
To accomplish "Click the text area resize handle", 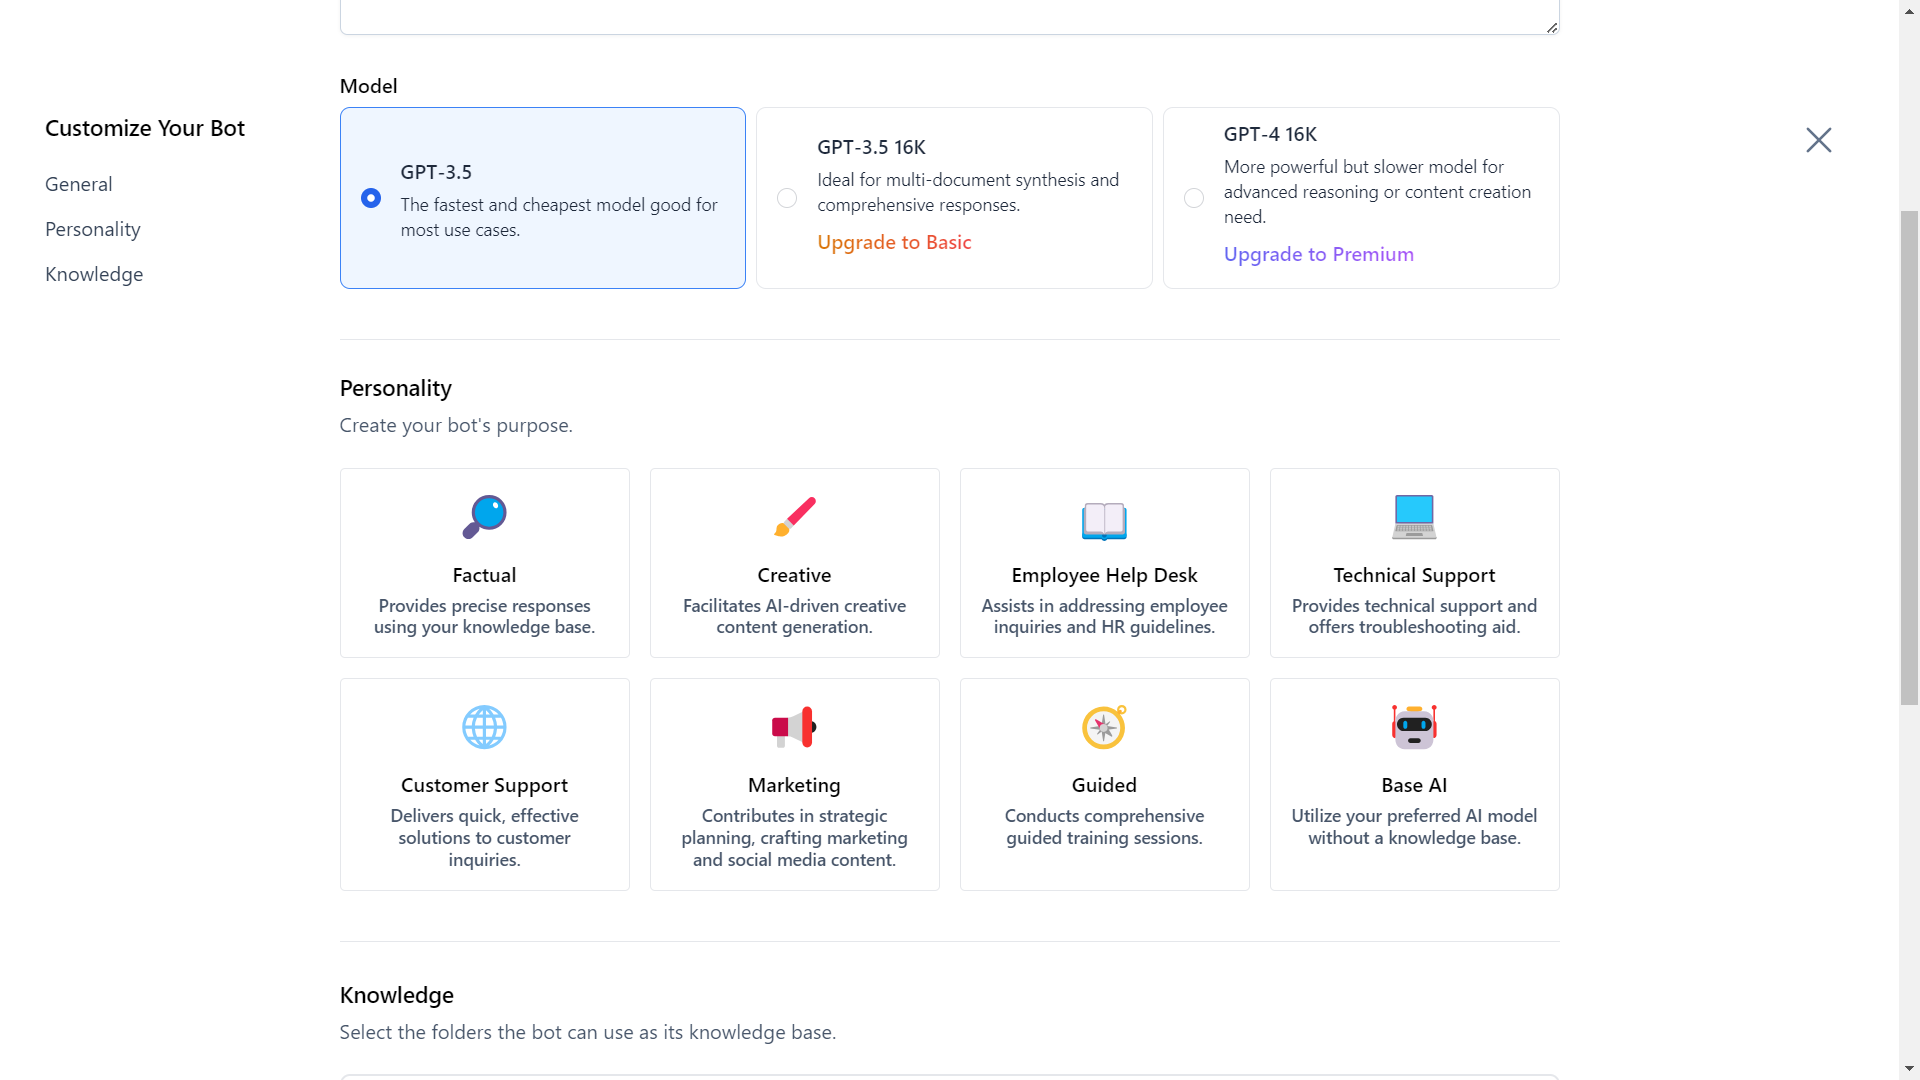I will tap(1551, 27).
